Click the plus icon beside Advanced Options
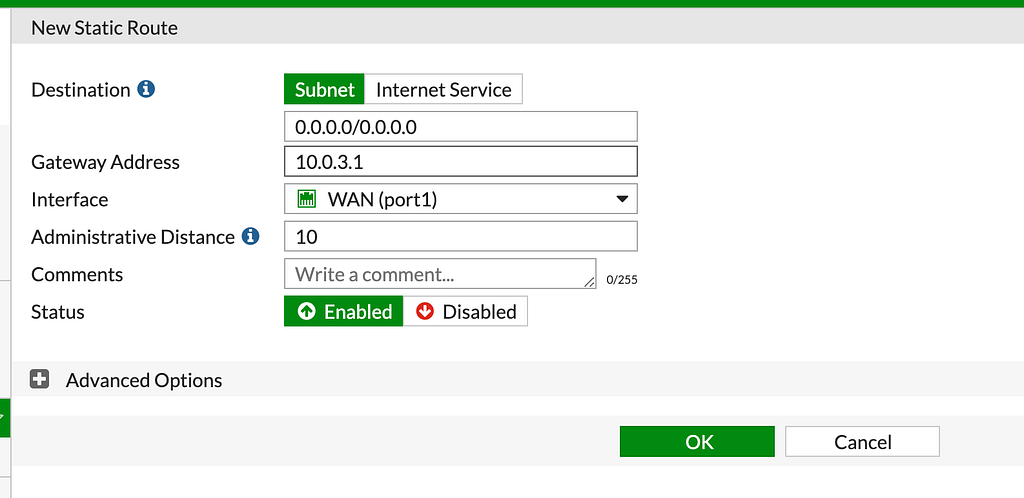The height and width of the screenshot is (498, 1024). pyautogui.click(x=40, y=379)
